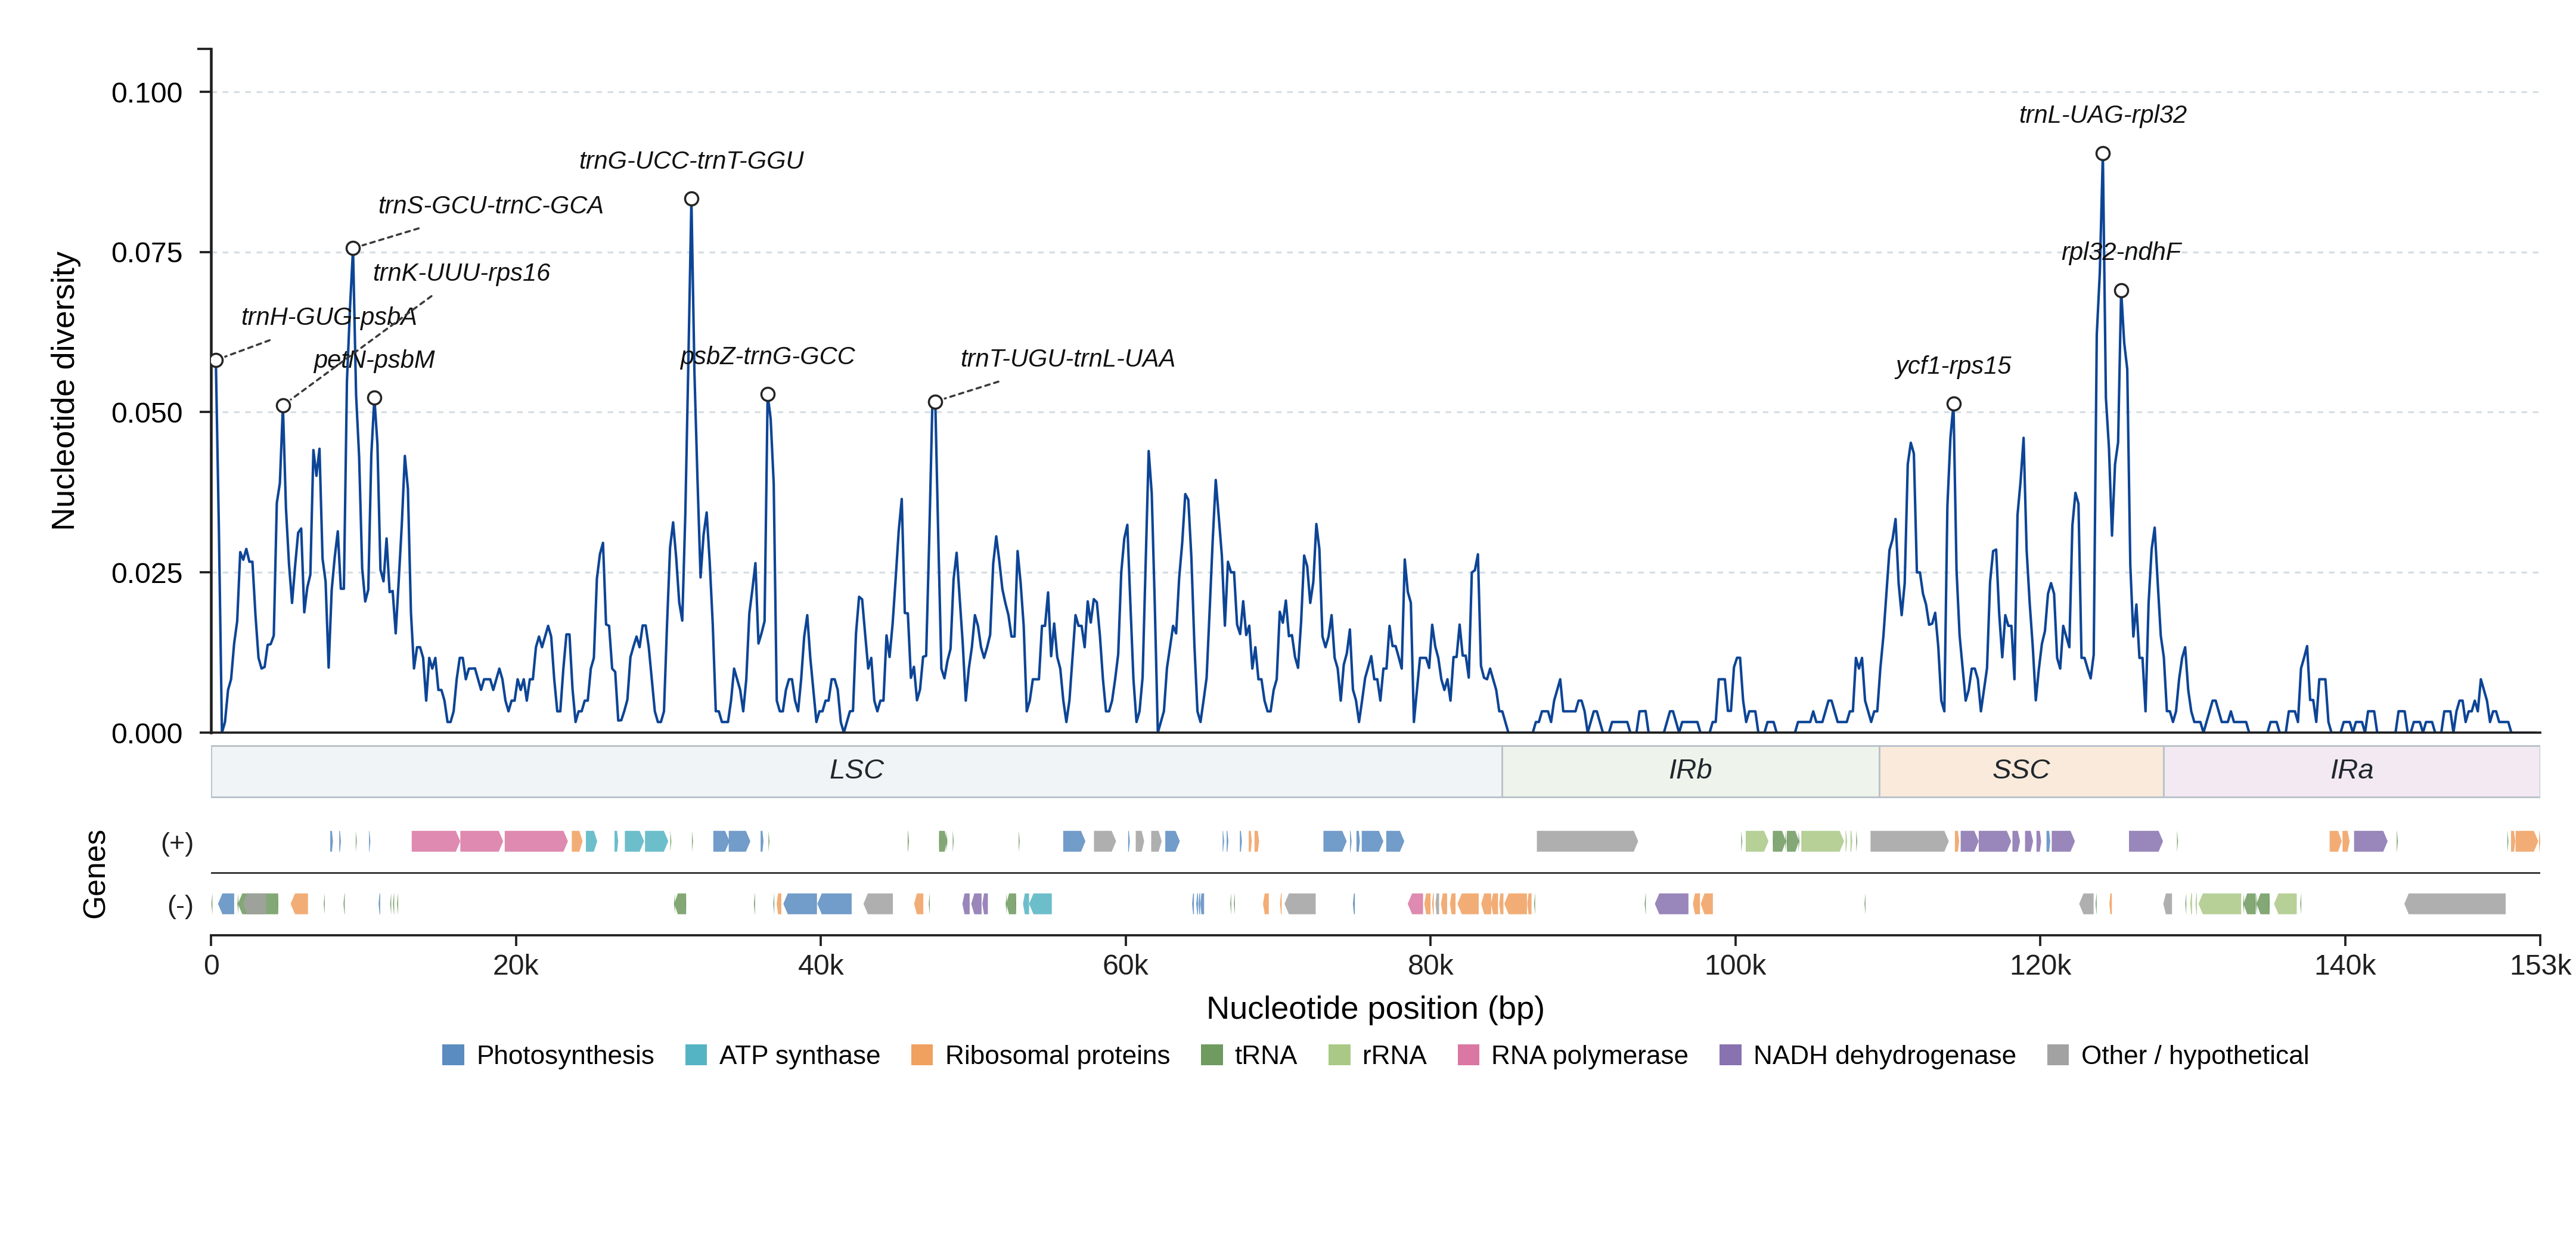Click the 120k x-axis tick label
This screenshot has height=1253, width=2576.
point(2040,965)
